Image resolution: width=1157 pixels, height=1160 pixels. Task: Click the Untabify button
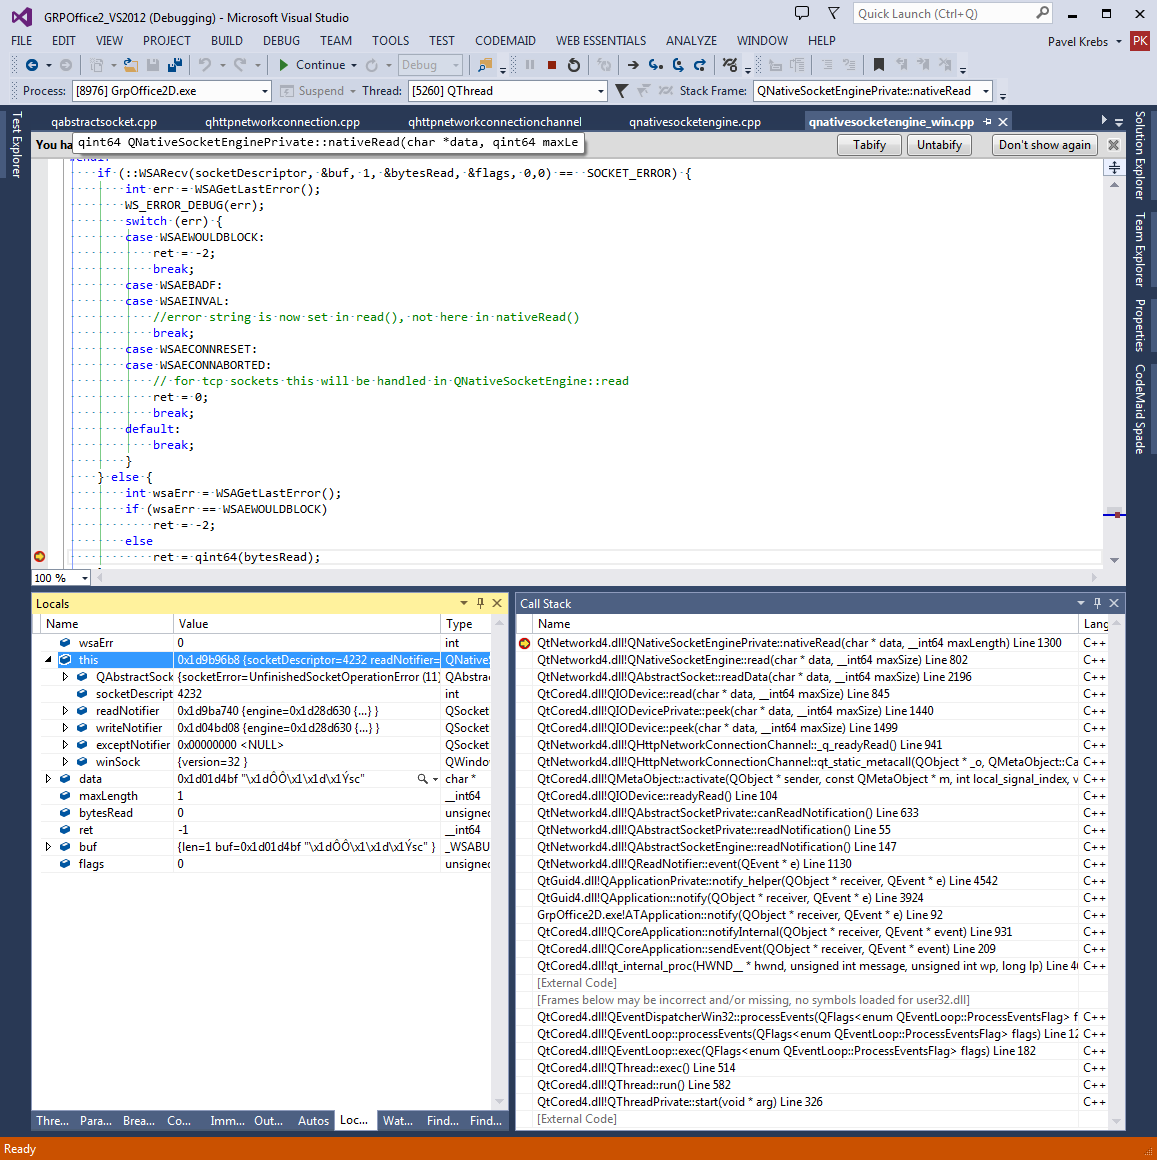(939, 145)
